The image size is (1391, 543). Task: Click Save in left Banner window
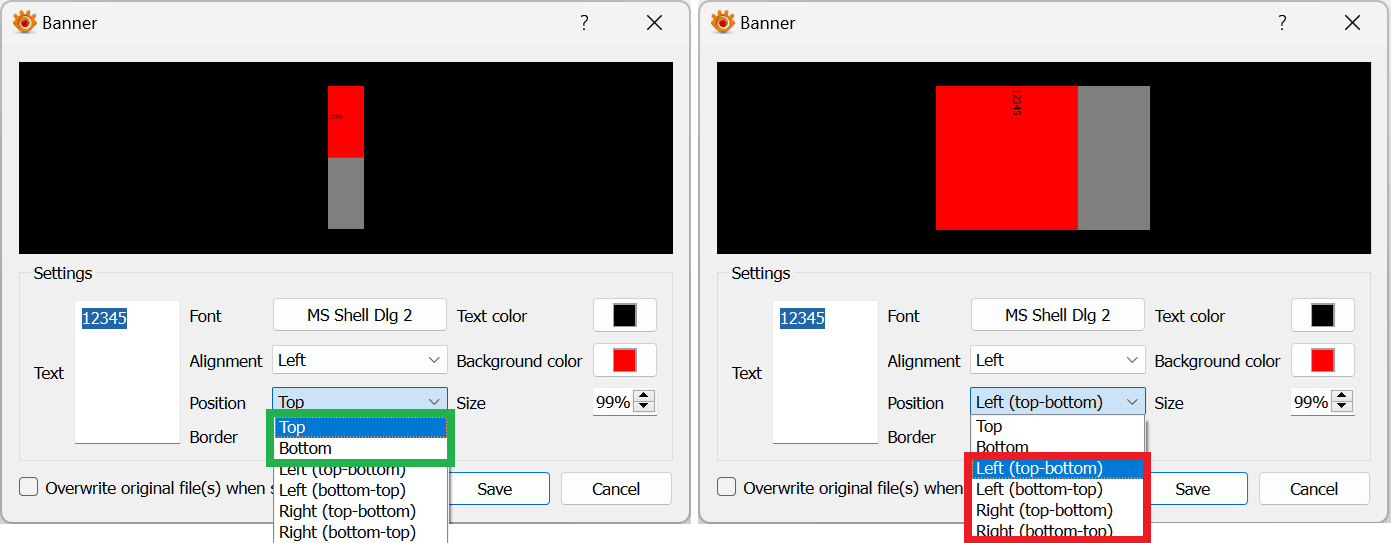click(x=495, y=489)
